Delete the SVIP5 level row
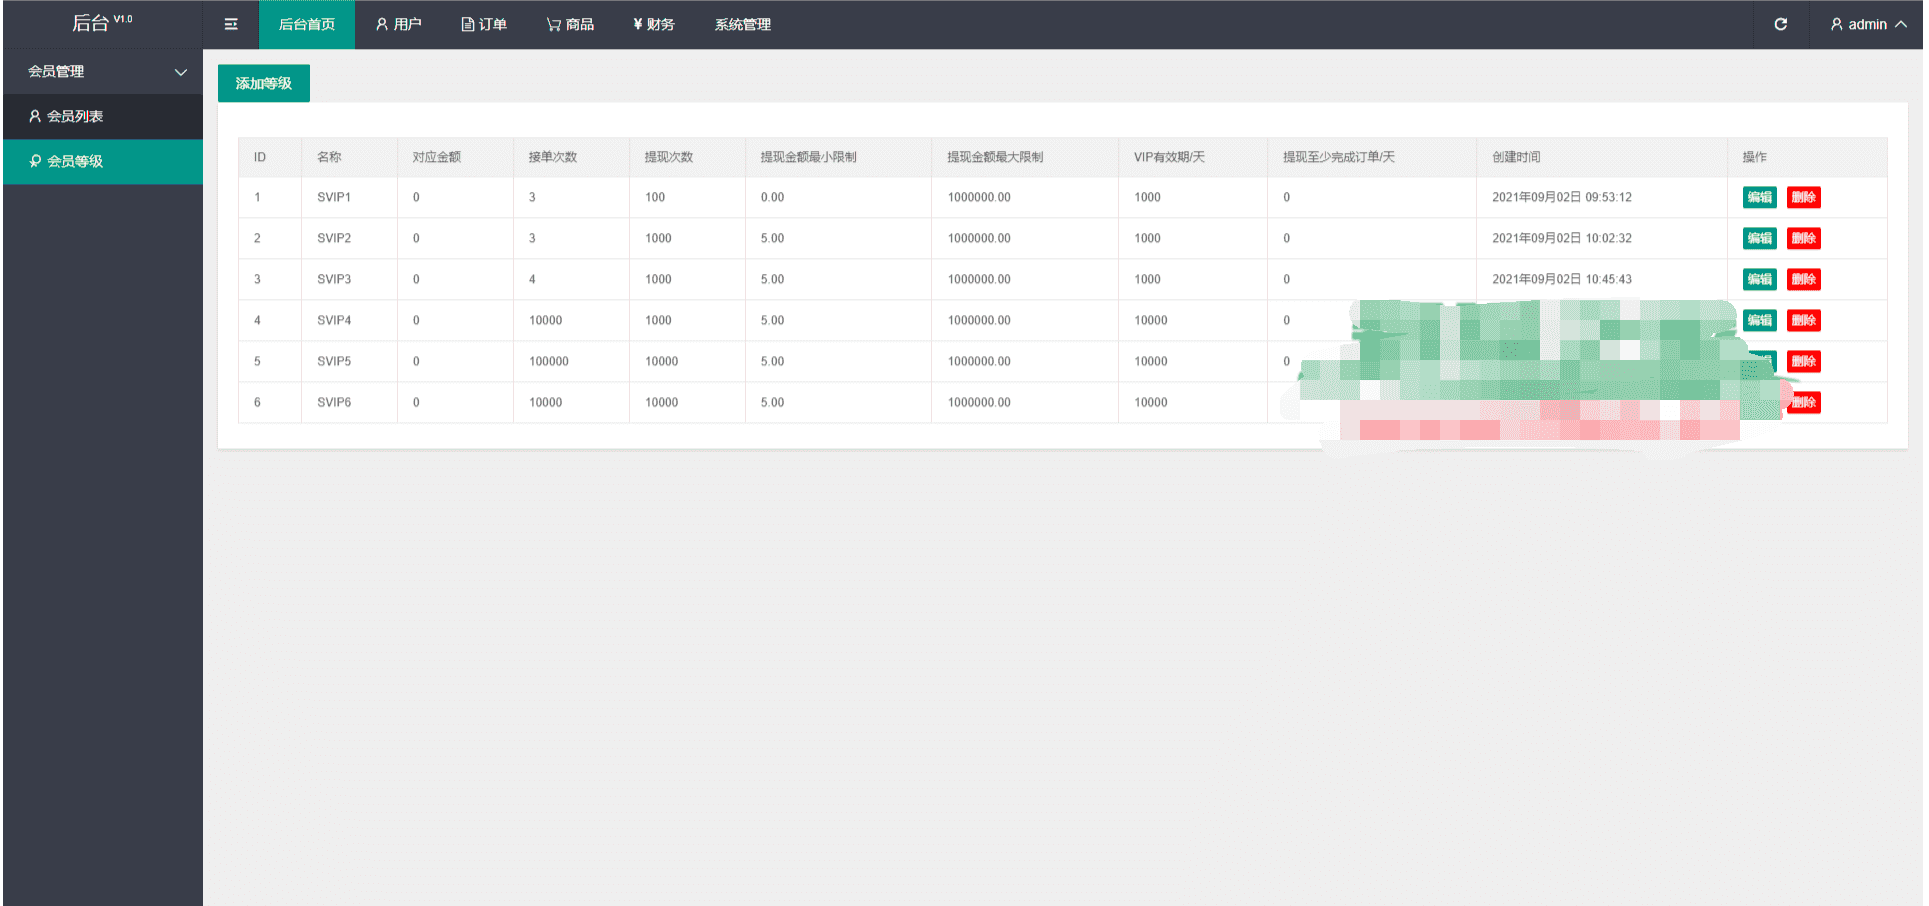This screenshot has width=1929, height=906. 1804,362
